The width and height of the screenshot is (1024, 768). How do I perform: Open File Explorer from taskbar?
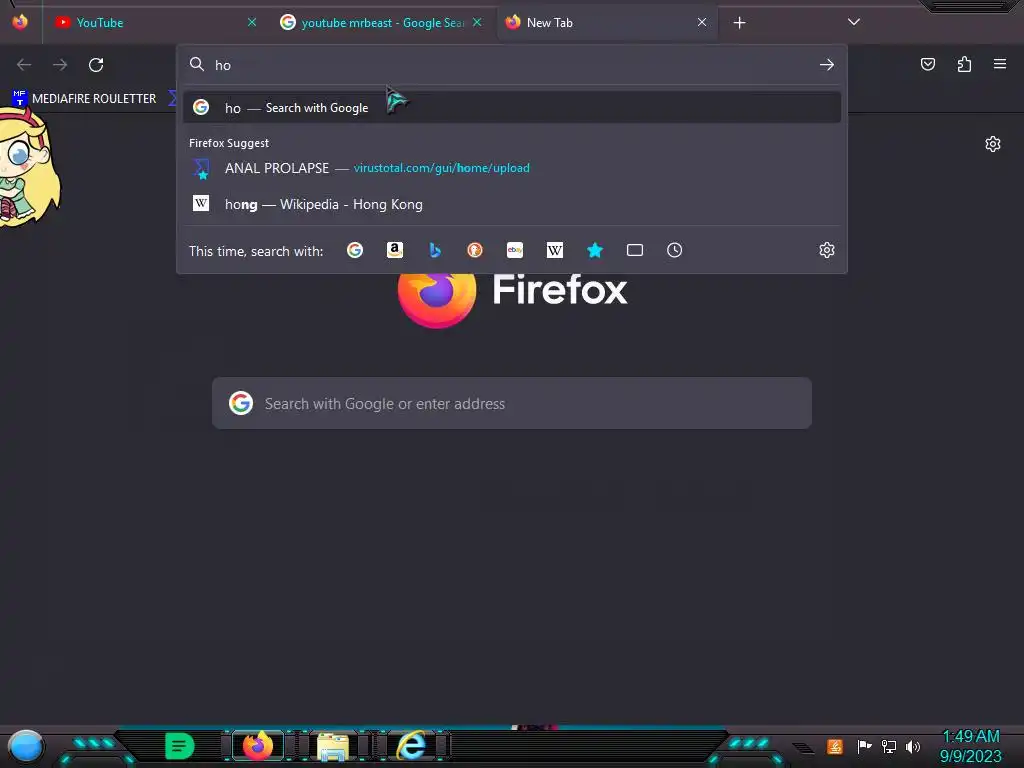tap(333, 746)
